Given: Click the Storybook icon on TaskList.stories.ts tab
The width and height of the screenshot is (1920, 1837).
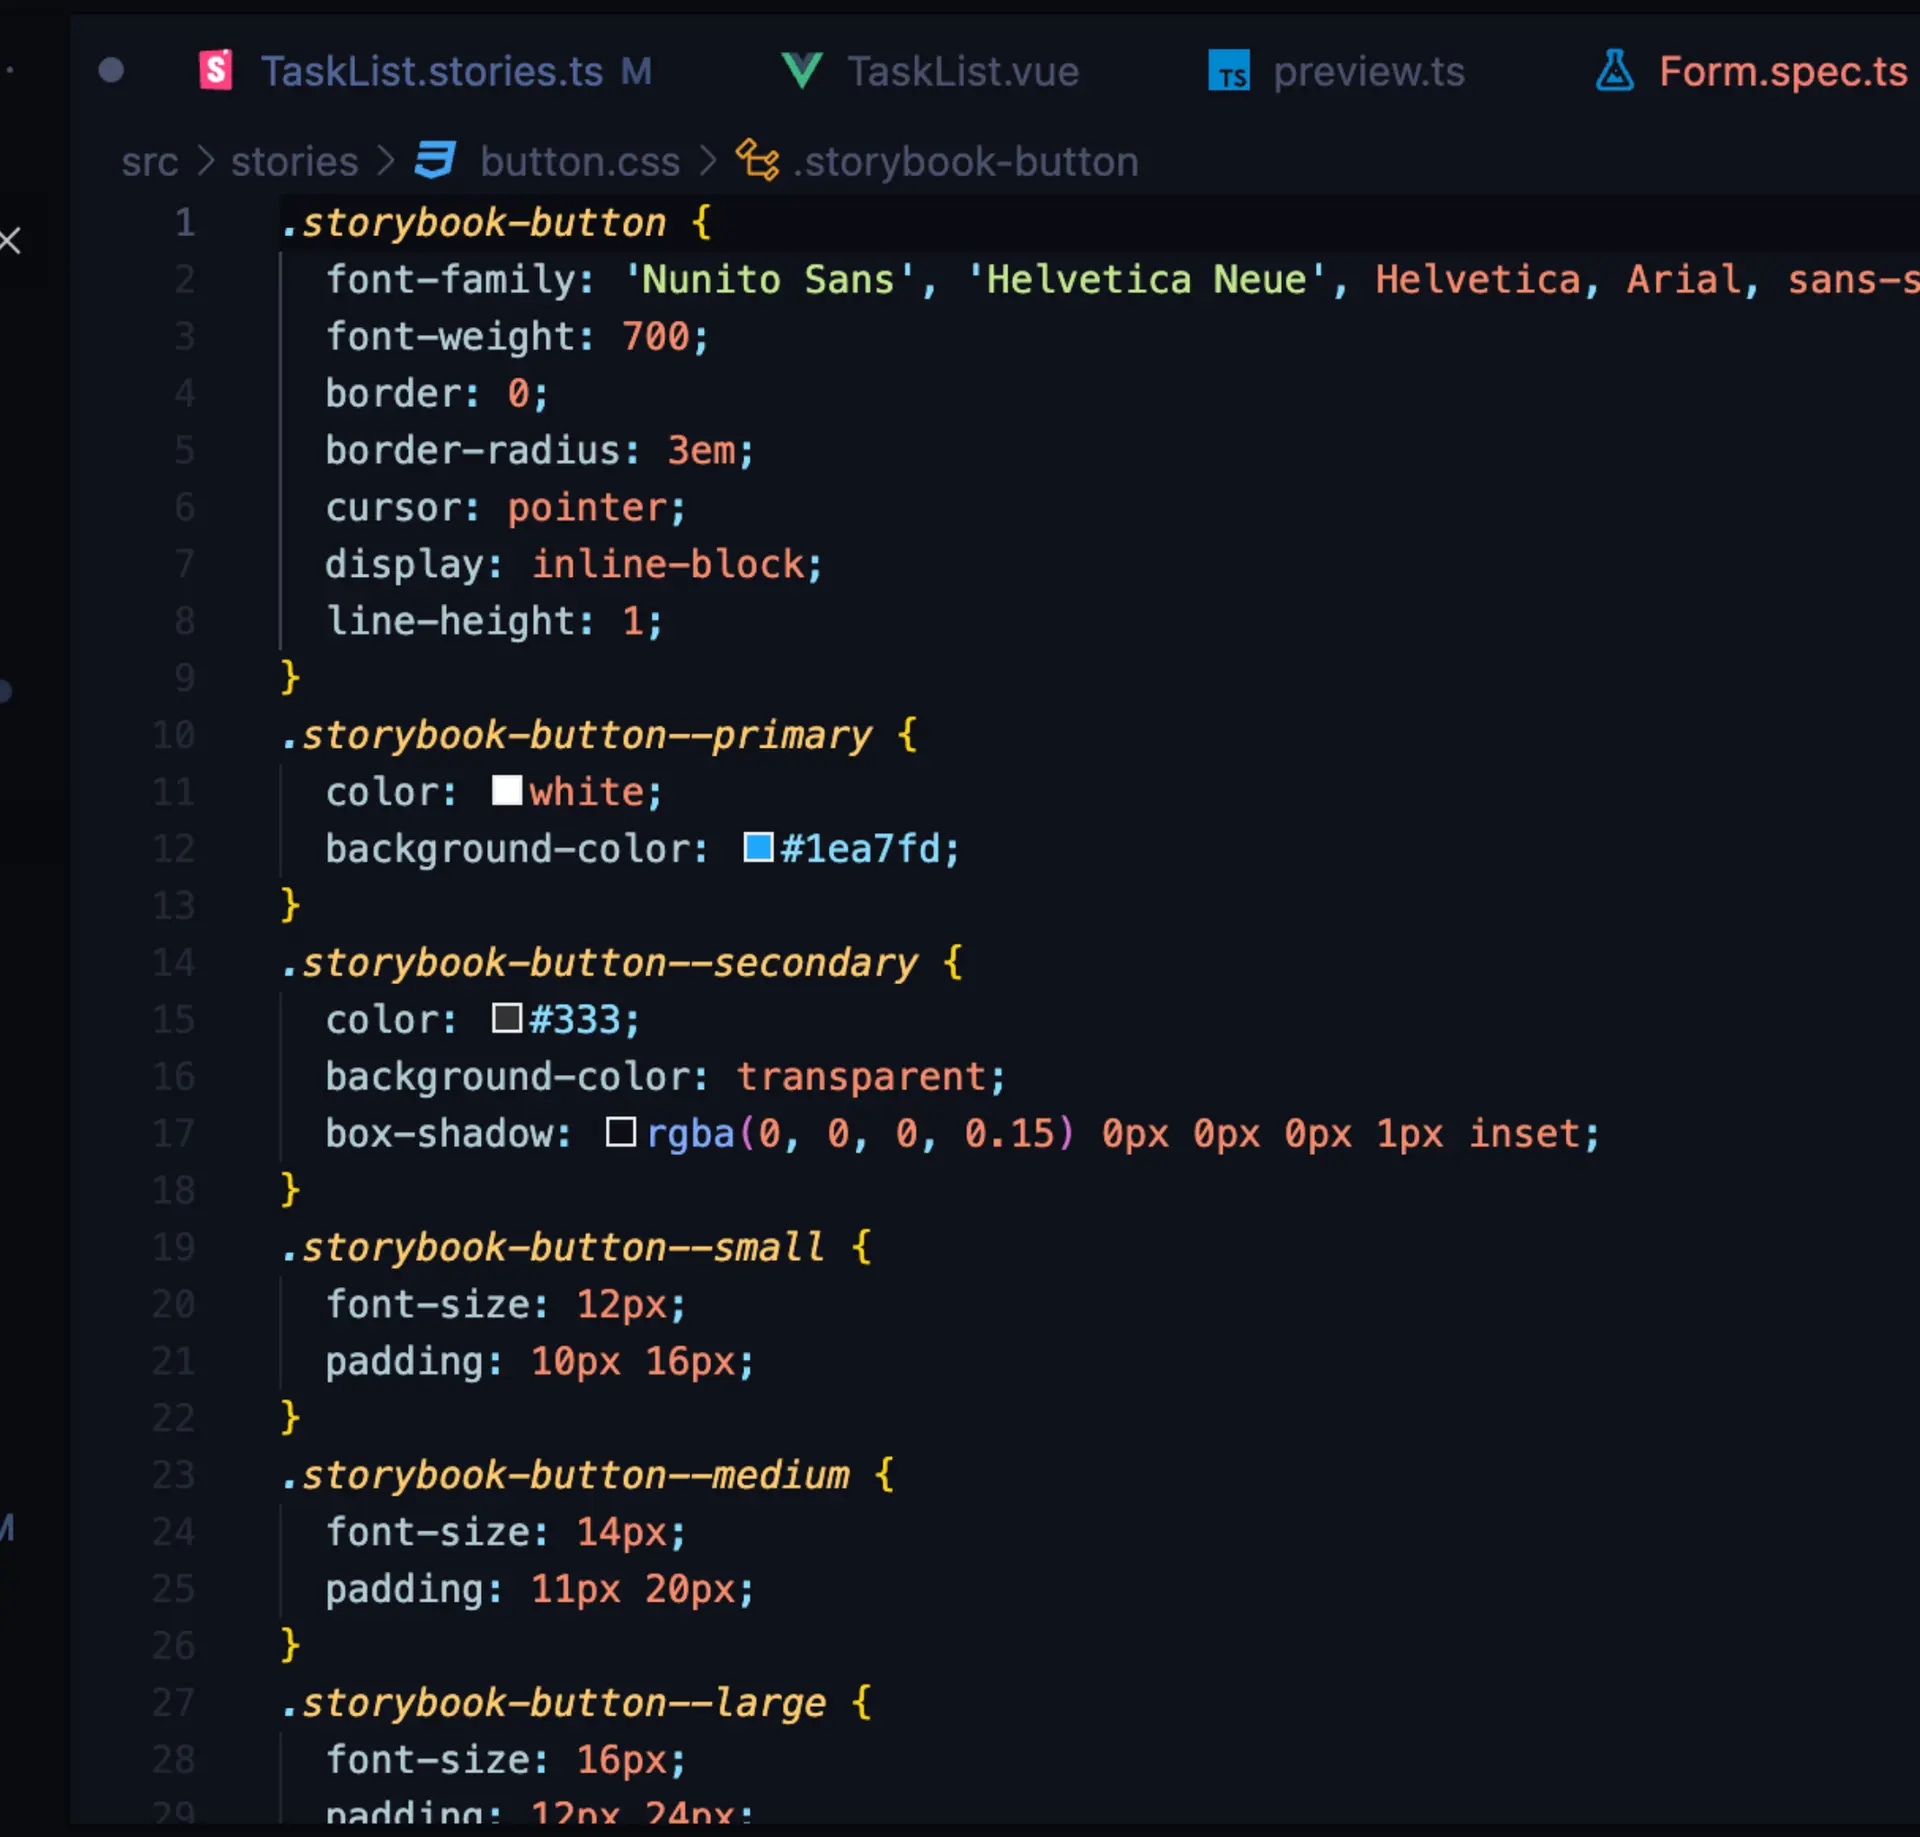Looking at the screenshot, I should pyautogui.click(x=216, y=71).
